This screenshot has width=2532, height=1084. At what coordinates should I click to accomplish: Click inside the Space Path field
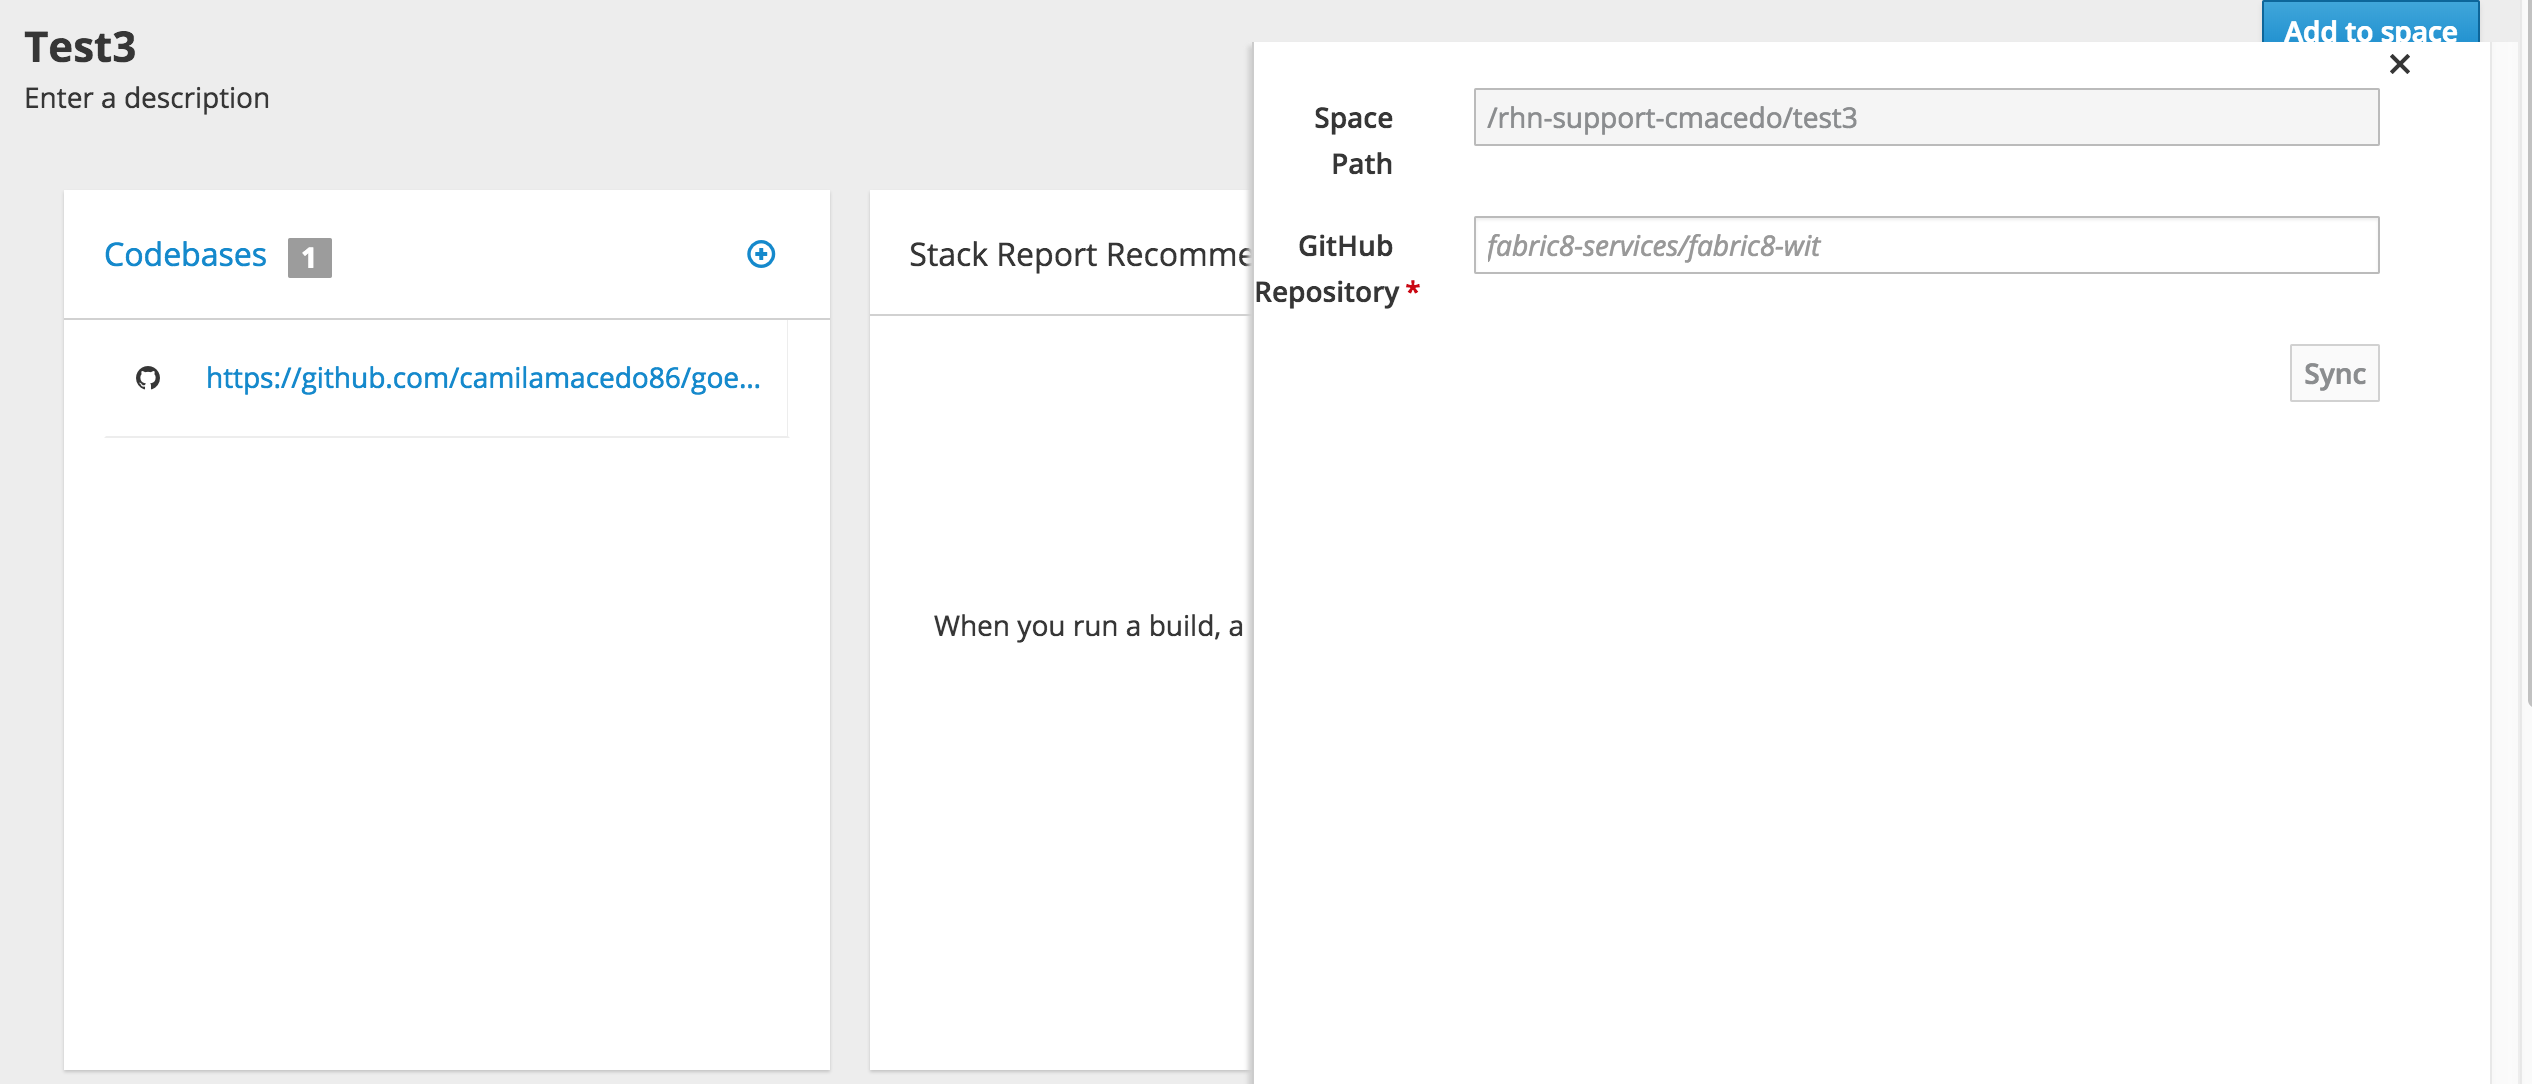tap(1923, 117)
